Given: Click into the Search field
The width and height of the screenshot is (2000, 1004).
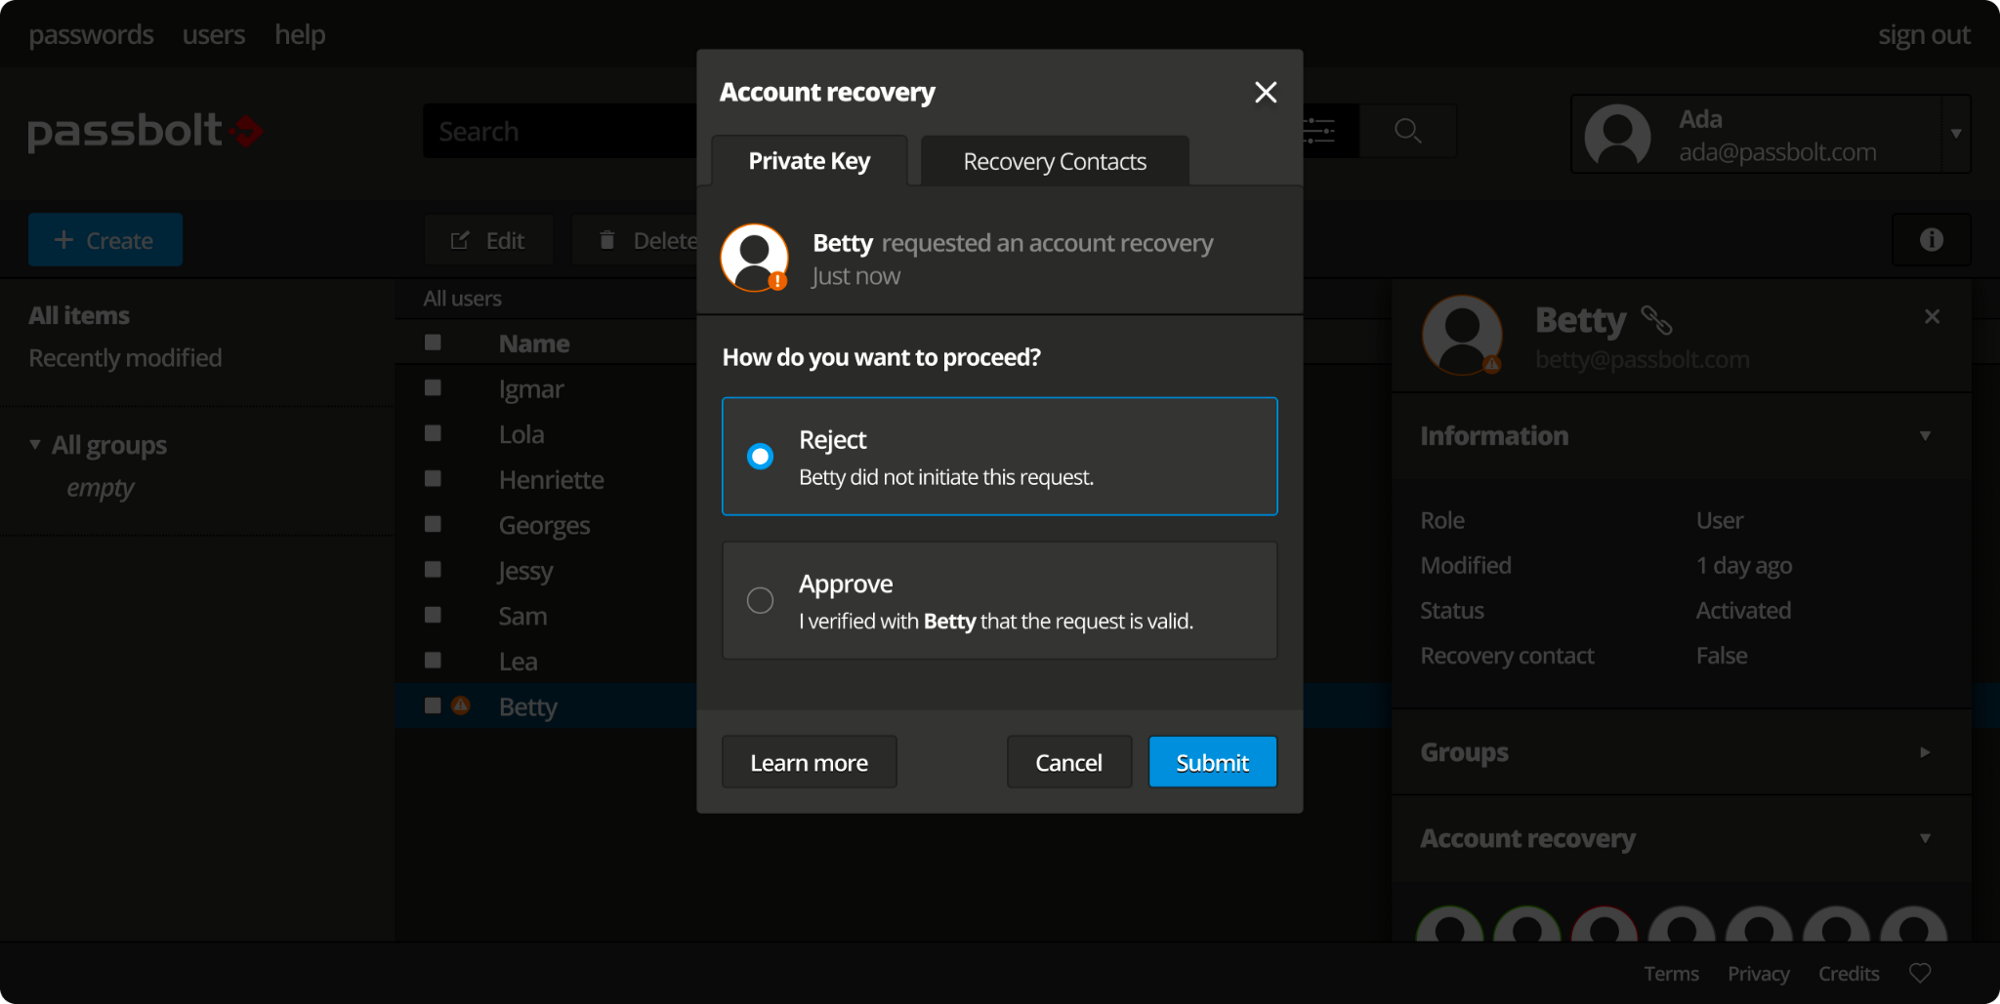Looking at the screenshot, I should point(560,131).
